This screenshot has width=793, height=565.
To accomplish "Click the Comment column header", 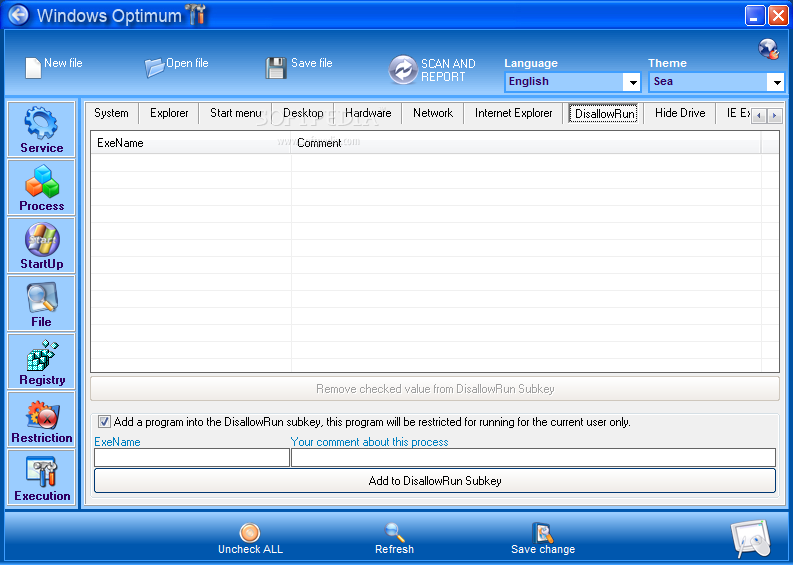I will point(526,143).
